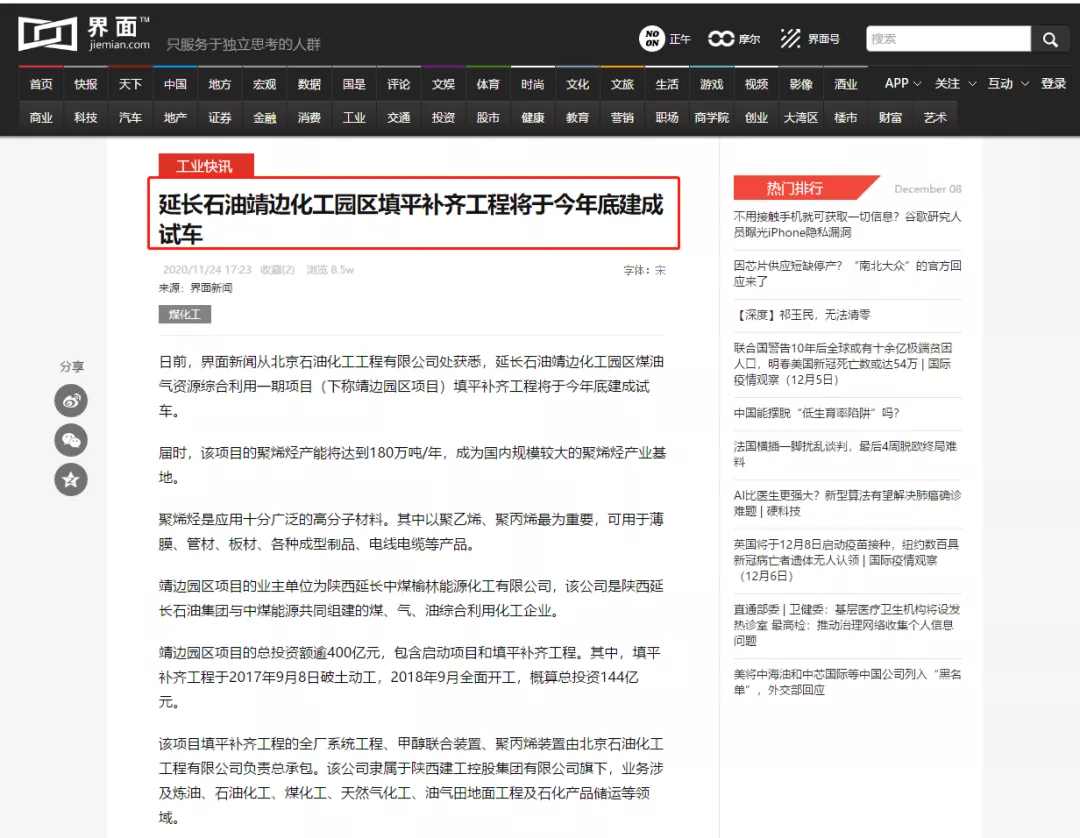Image resolution: width=1080 pixels, height=838 pixels.
Task: Open the 科技 nav item
Action: click(x=85, y=118)
